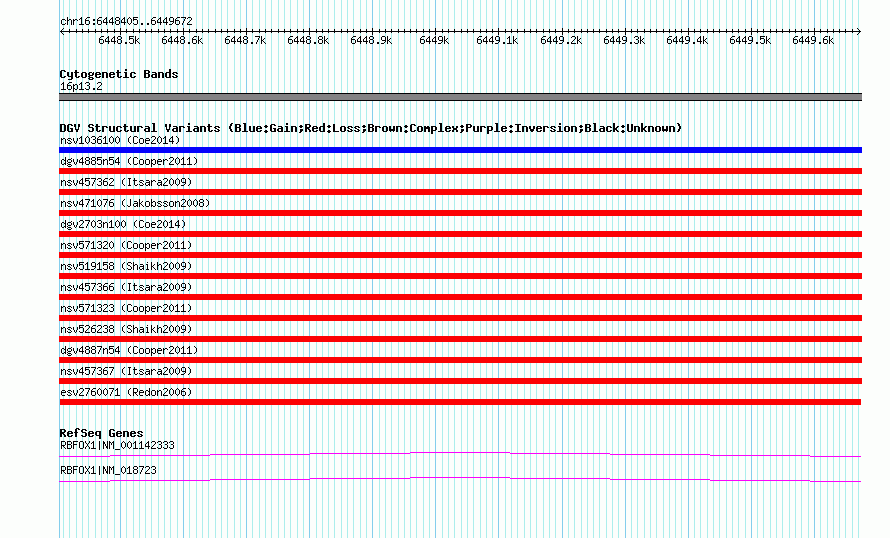Screen dimensions: 890x538
Task: Click the 6448.9k ruler tick label
Action: click(371, 41)
